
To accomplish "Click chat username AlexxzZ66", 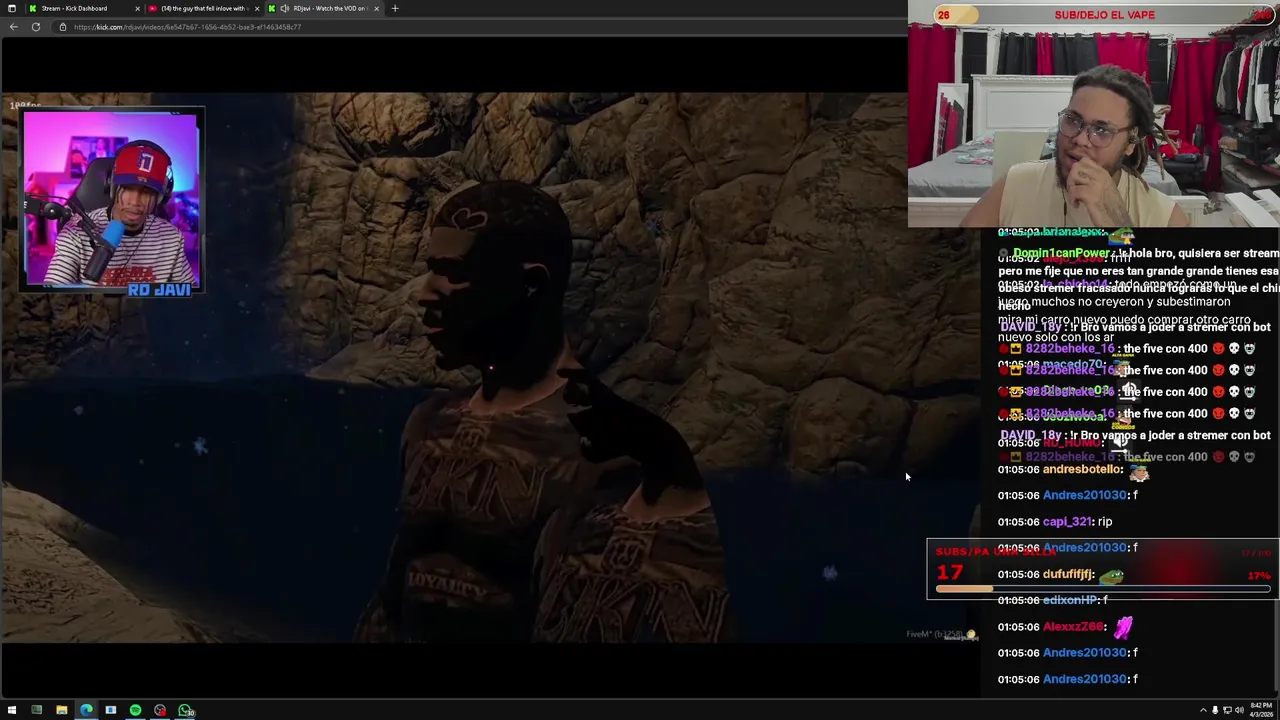I will [1073, 627].
